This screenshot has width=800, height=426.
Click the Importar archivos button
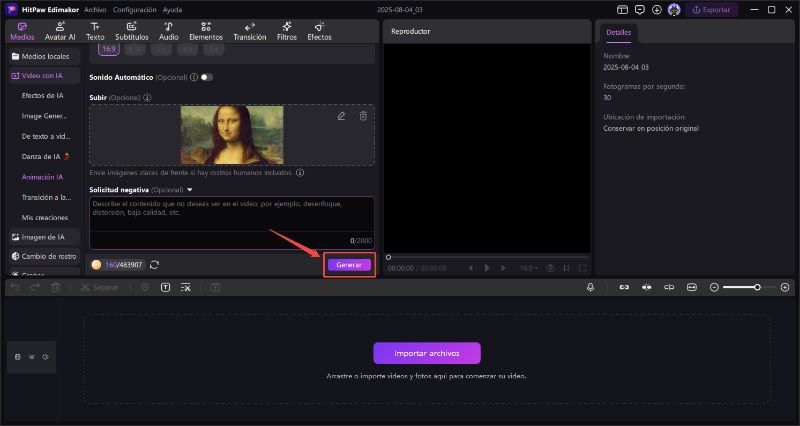coord(427,353)
